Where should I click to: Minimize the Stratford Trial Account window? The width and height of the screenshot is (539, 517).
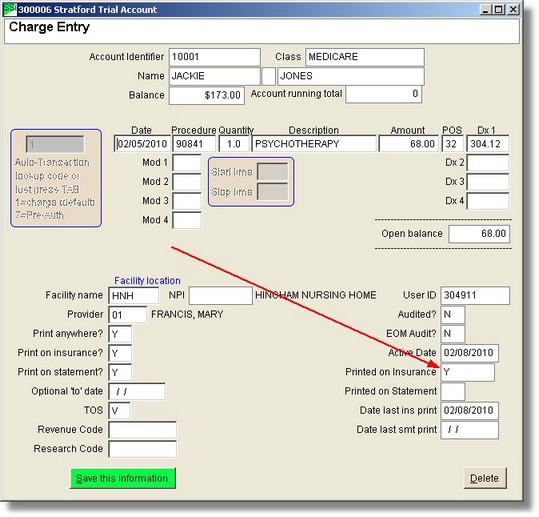(x=485, y=9)
